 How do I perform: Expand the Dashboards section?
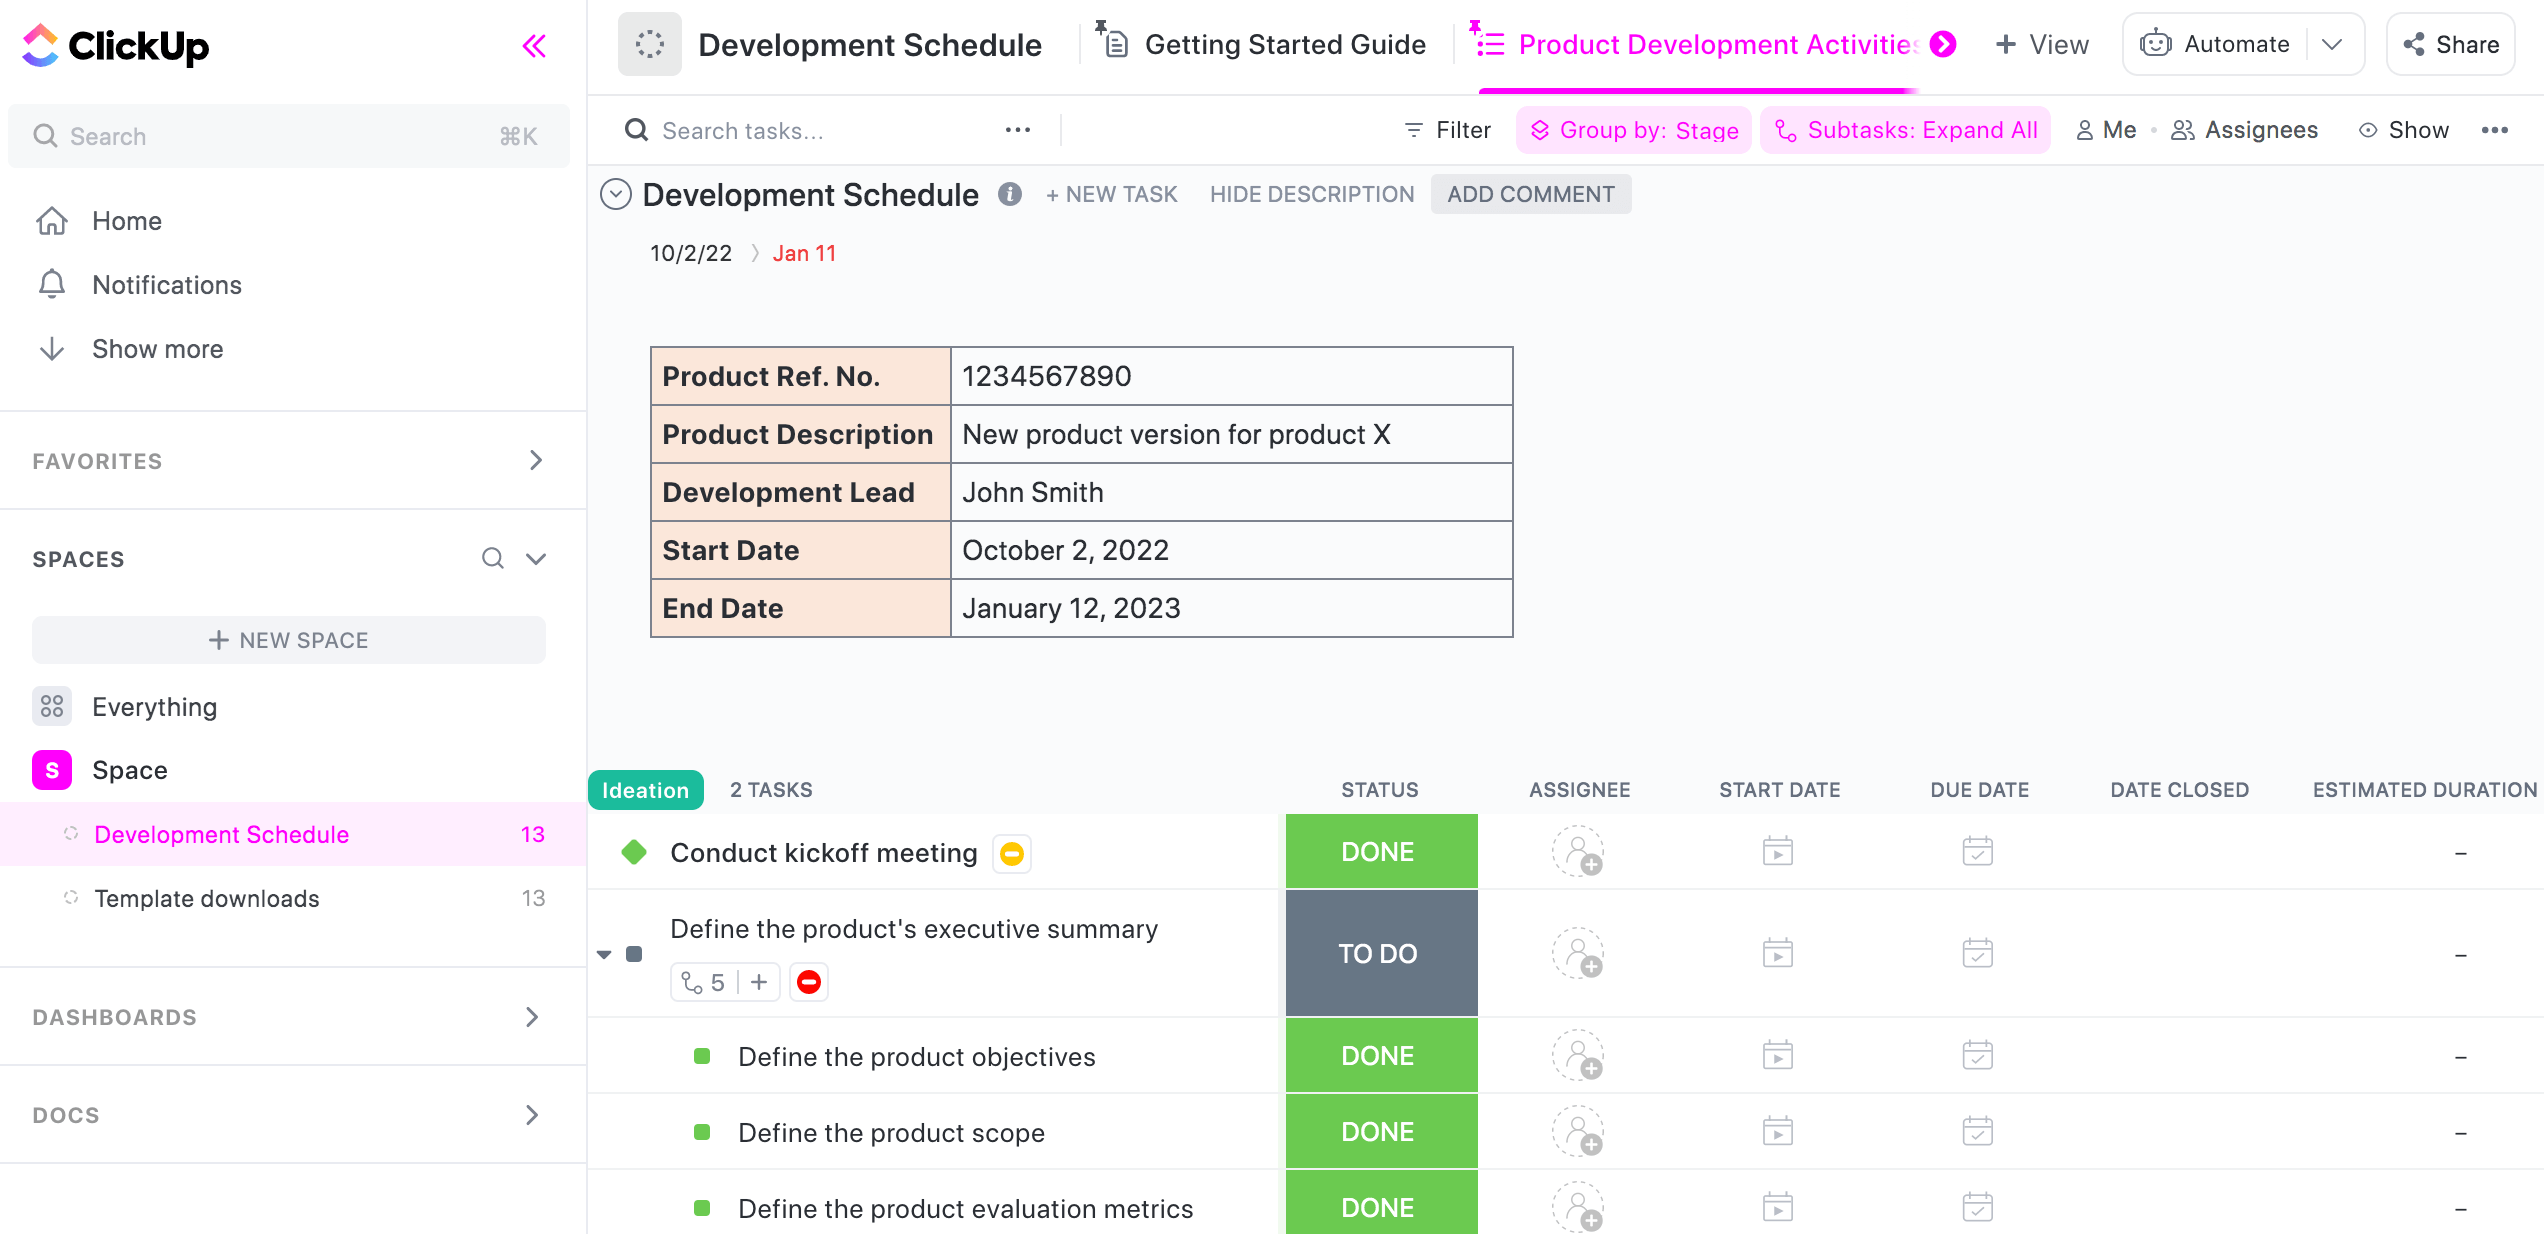tap(534, 1018)
